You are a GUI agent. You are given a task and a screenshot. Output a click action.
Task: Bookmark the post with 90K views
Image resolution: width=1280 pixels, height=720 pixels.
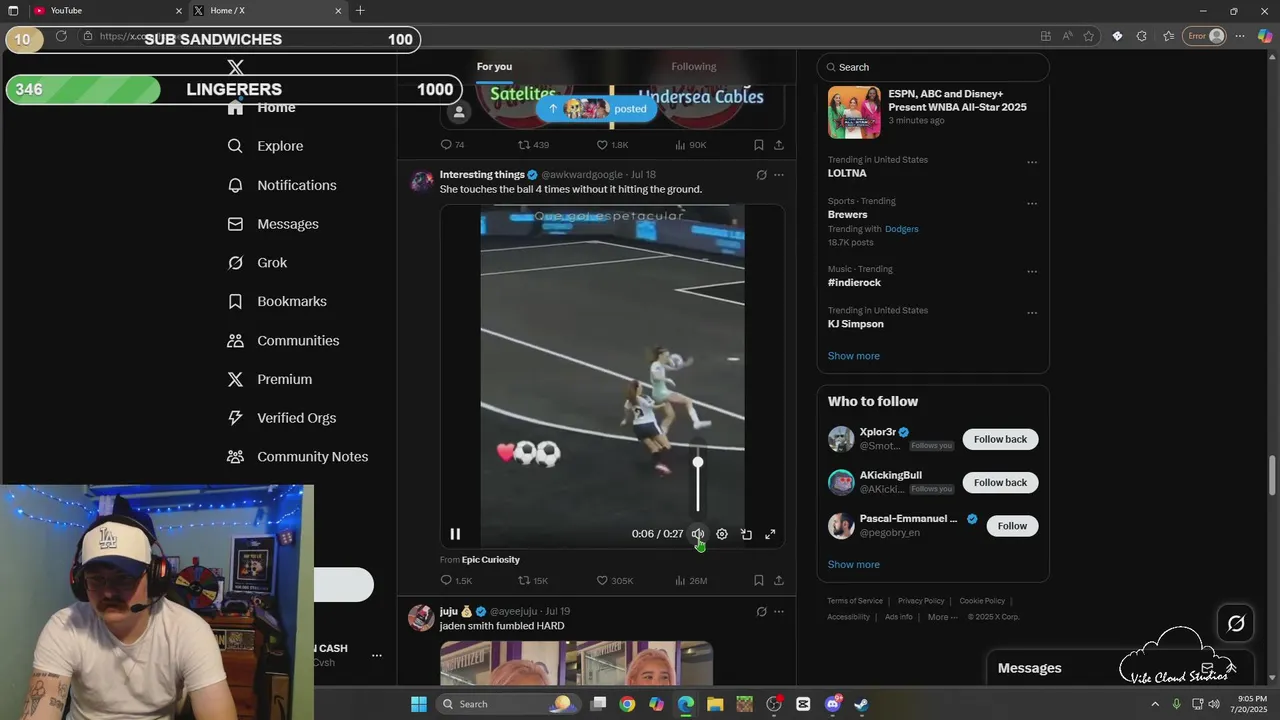(x=758, y=145)
